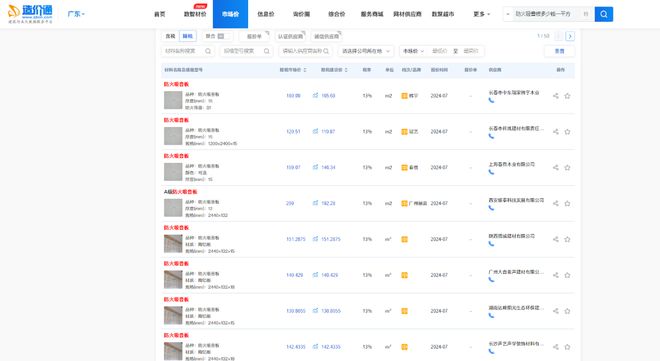Click the 造价通 site logo
The height and width of the screenshot is (361, 660).
[30, 14]
